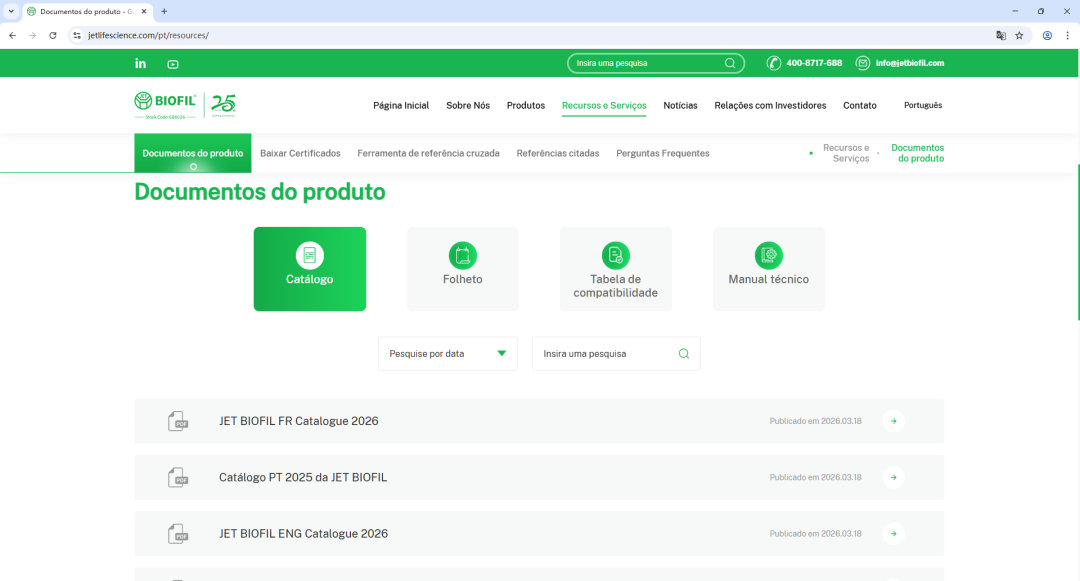Click info@jetbiofil.com email link
Viewport: 1080px width, 581px height.
910,63
